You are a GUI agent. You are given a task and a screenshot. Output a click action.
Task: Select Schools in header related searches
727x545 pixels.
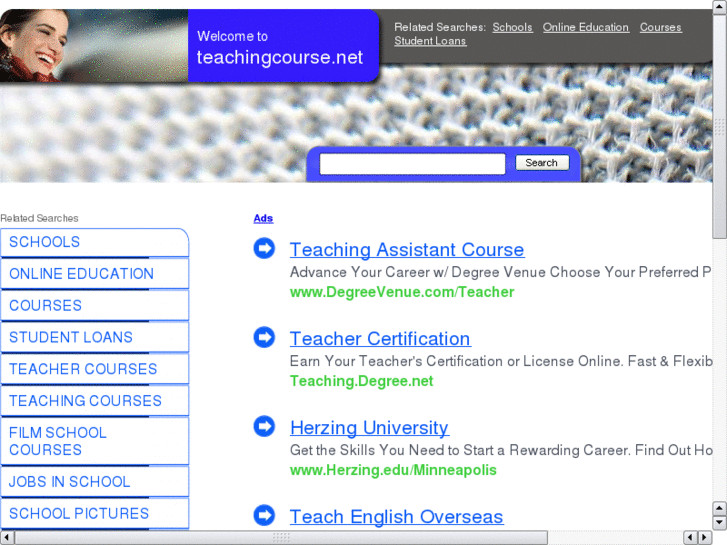click(512, 27)
